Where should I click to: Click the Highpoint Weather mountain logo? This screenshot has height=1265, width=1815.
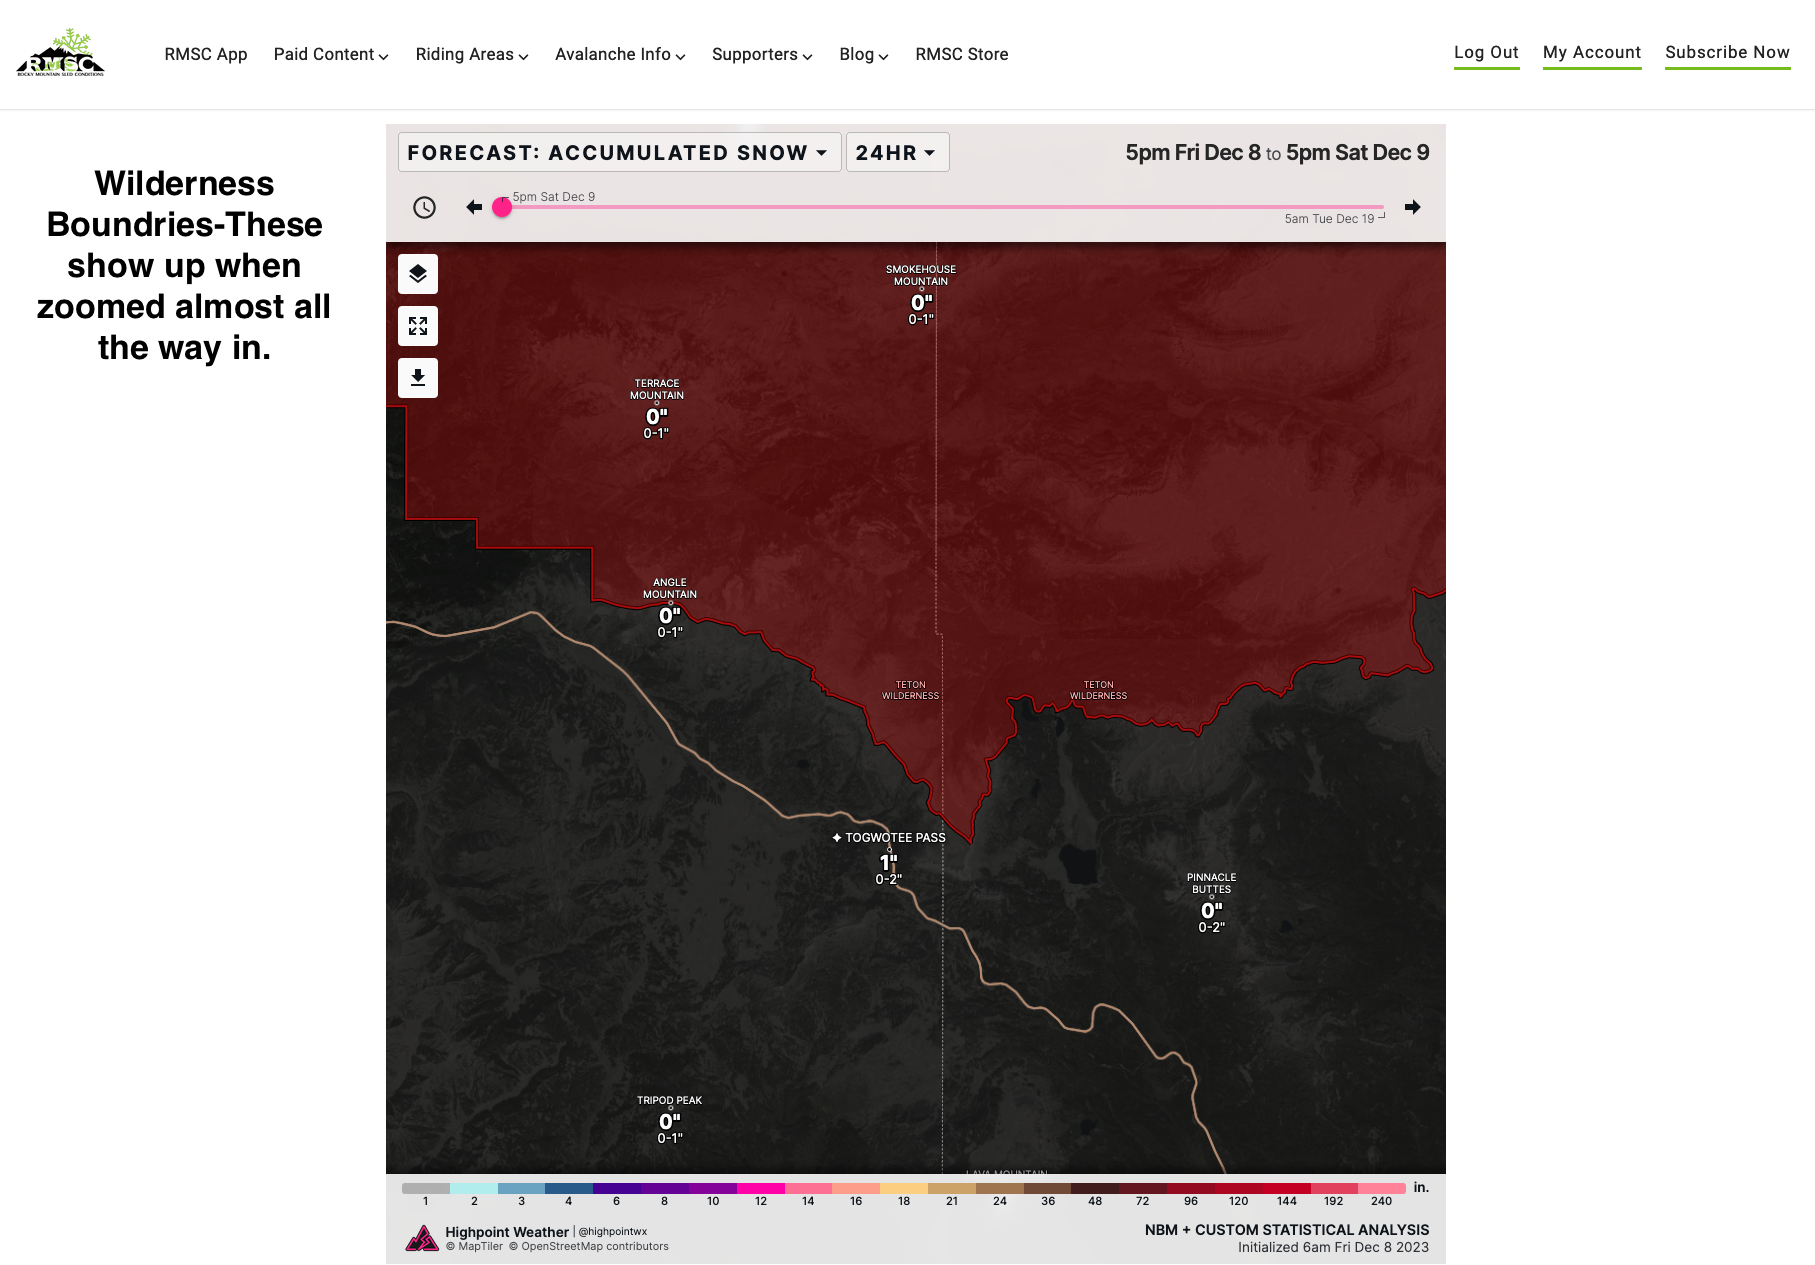point(424,1237)
